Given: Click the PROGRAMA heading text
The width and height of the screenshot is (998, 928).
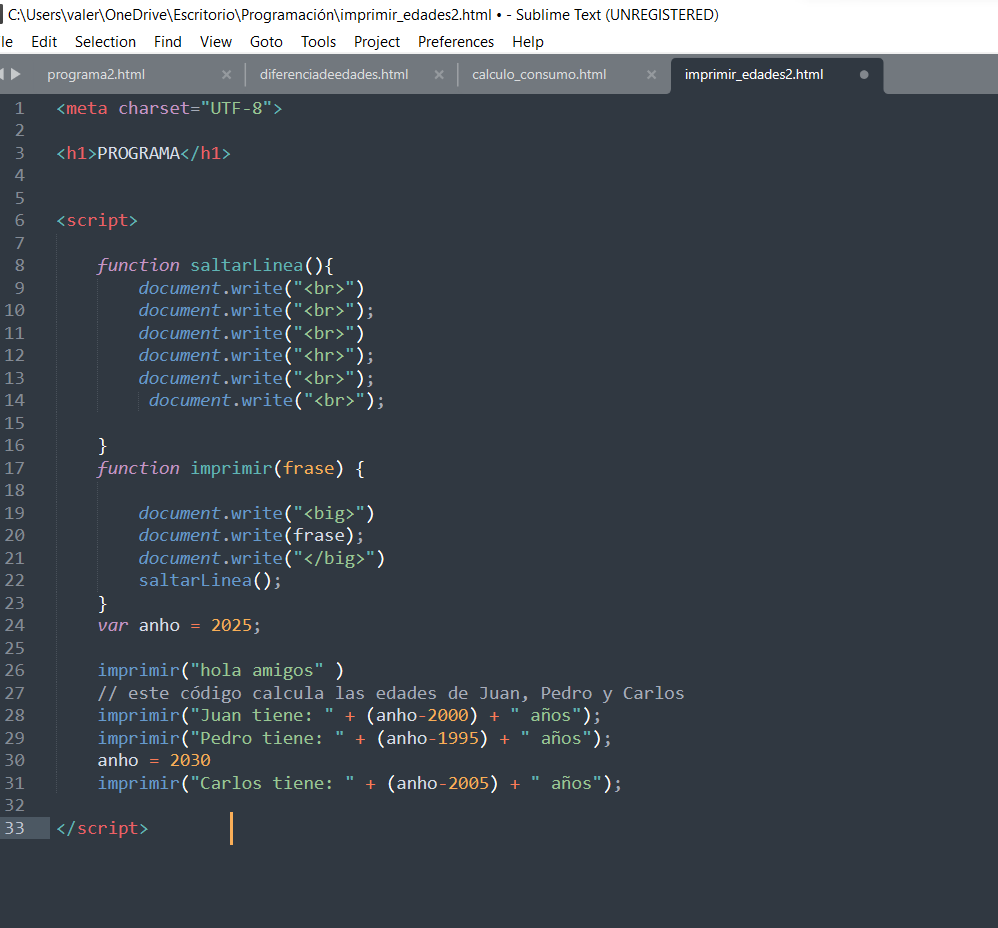Looking at the screenshot, I should (x=139, y=153).
